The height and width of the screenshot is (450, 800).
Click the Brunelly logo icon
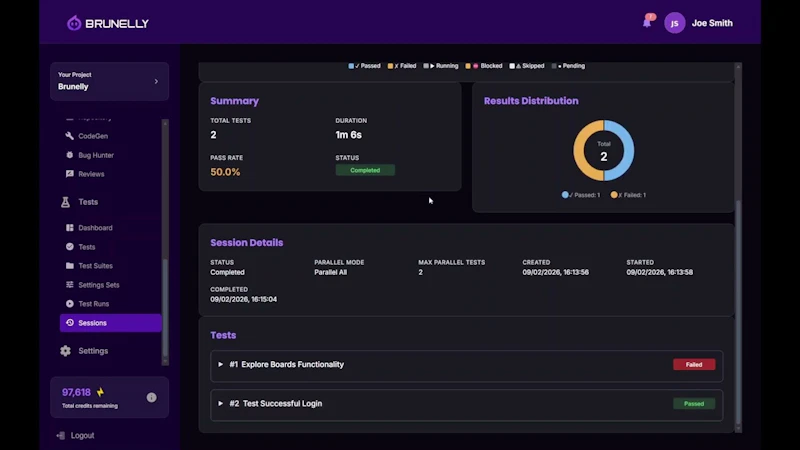pos(74,23)
